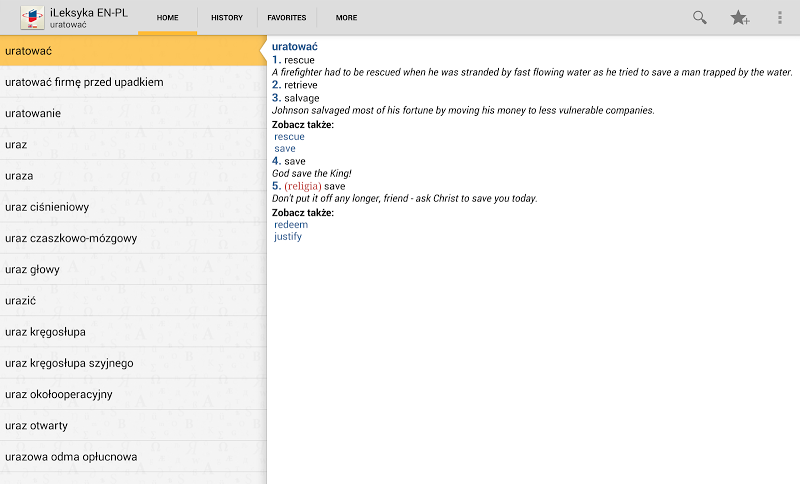The width and height of the screenshot is (800, 484).
Task: Add word to favorites star icon
Action: click(739, 17)
